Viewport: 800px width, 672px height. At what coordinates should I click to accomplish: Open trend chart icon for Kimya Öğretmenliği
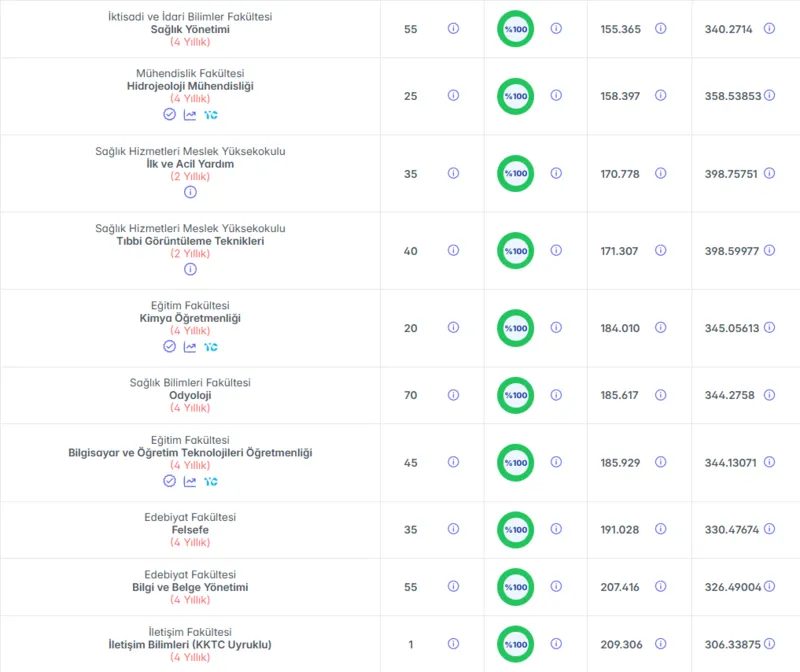tap(190, 346)
